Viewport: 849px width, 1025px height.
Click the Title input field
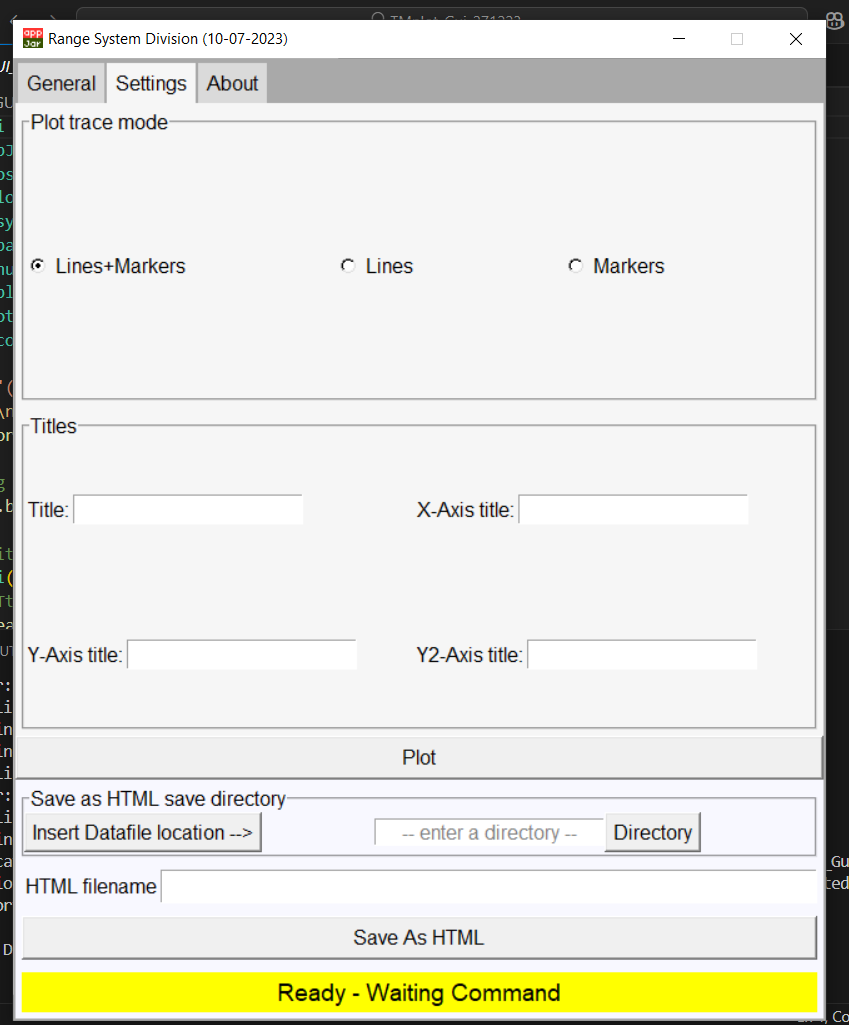(188, 510)
